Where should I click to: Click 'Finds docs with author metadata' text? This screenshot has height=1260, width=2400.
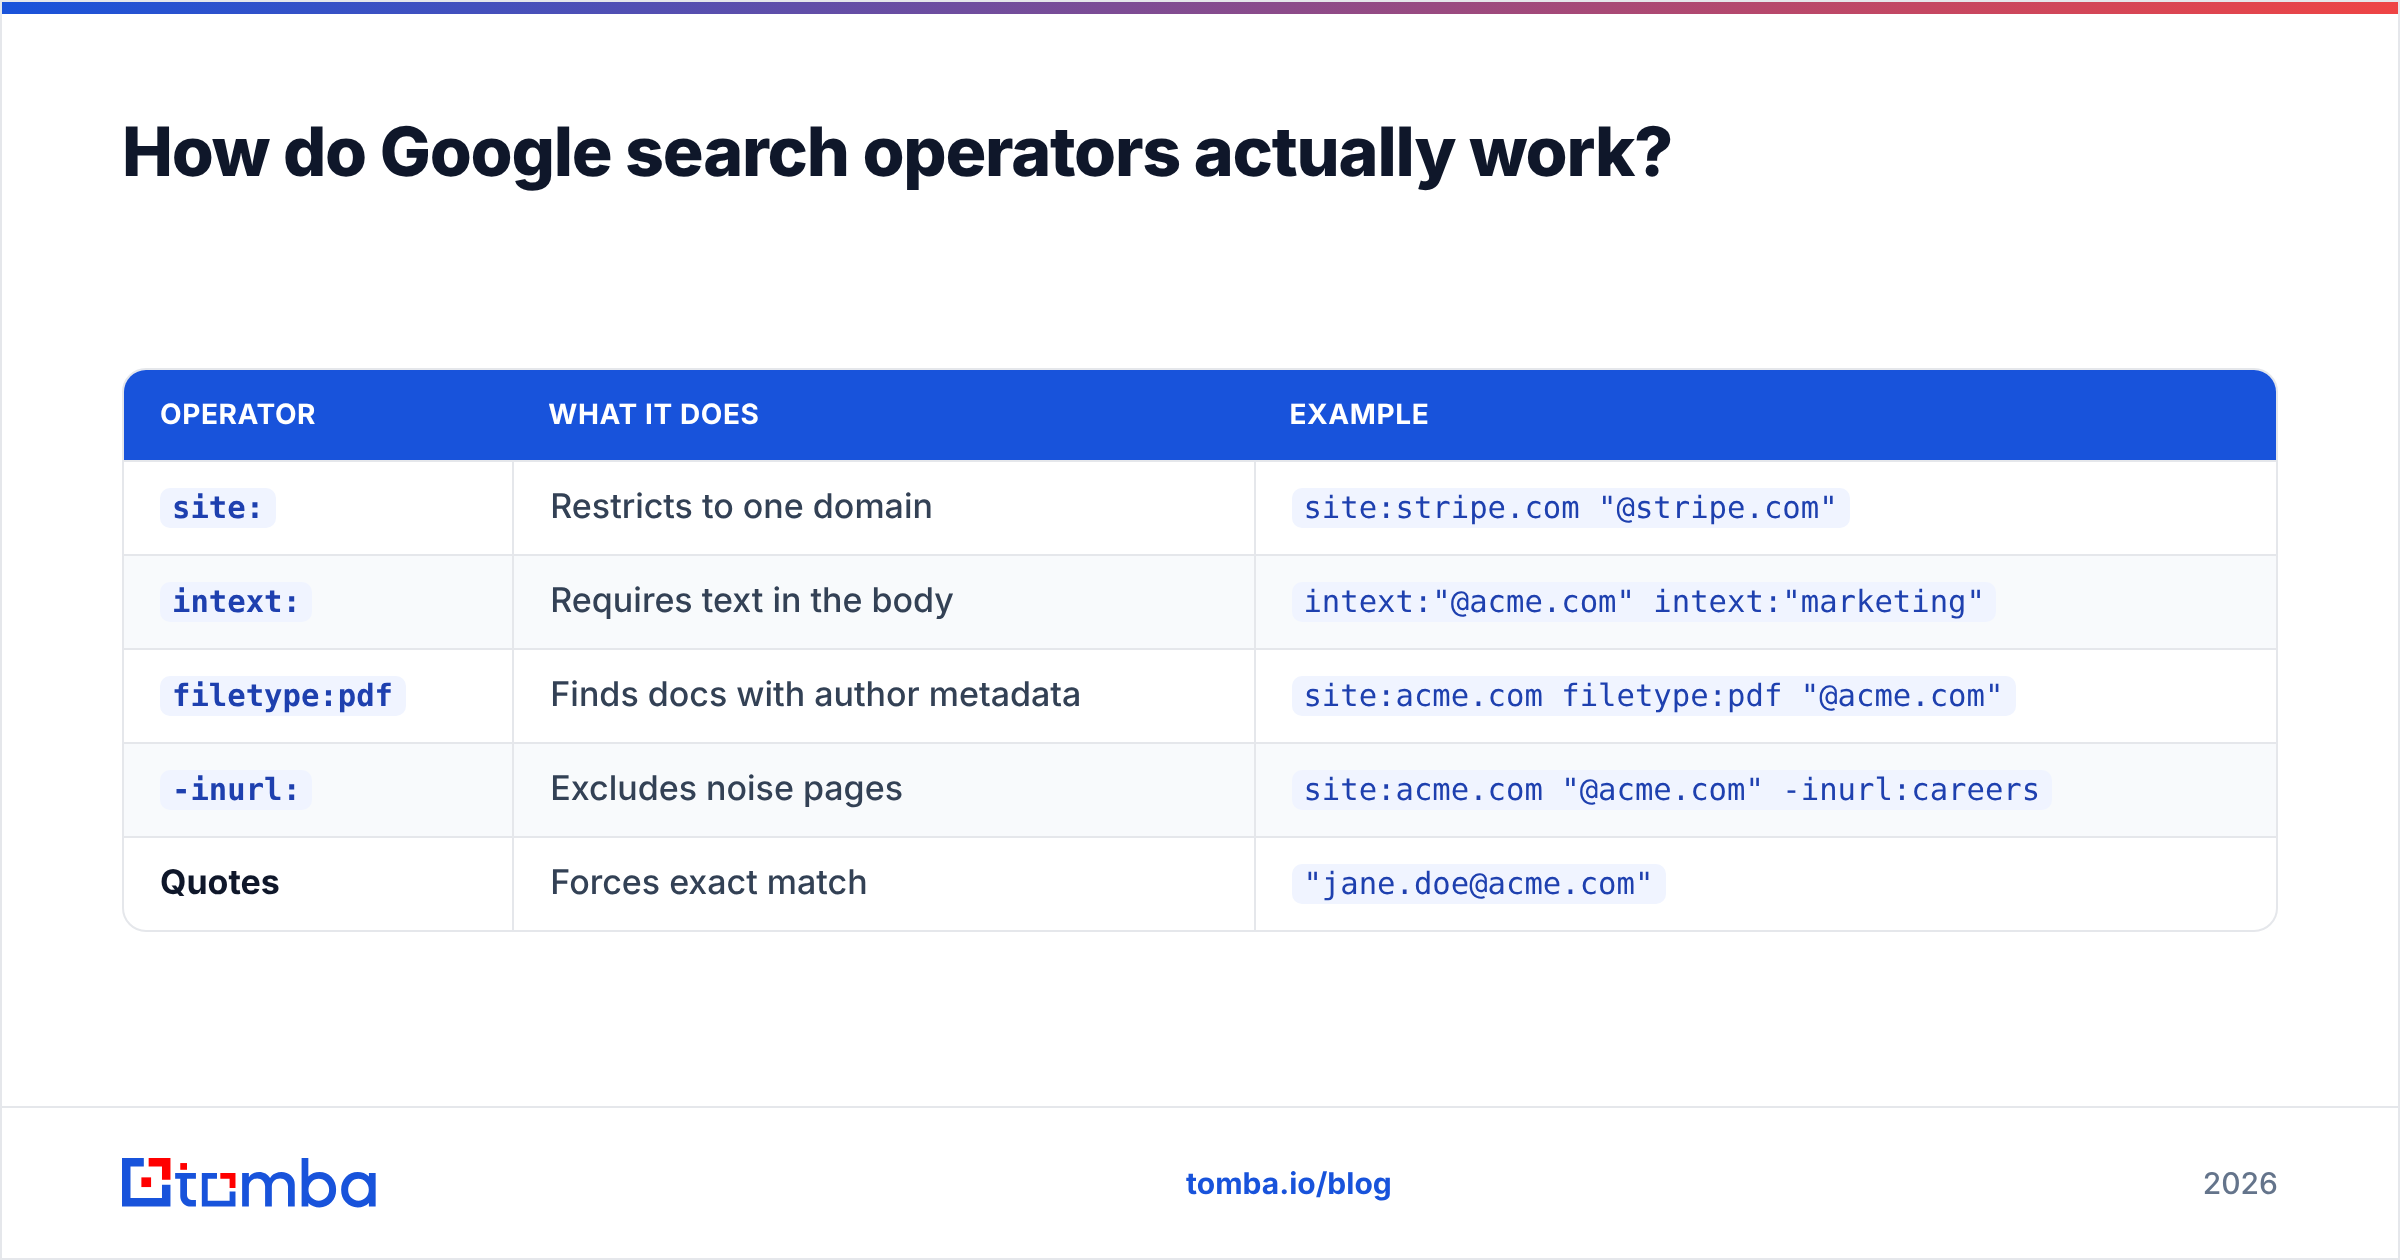point(815,695)
